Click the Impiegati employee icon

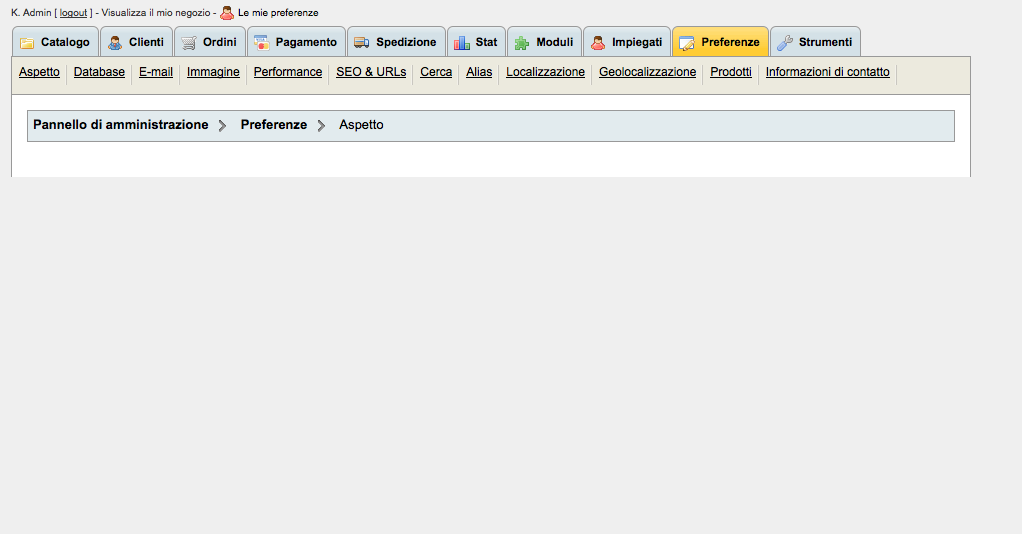coord(598,43)
